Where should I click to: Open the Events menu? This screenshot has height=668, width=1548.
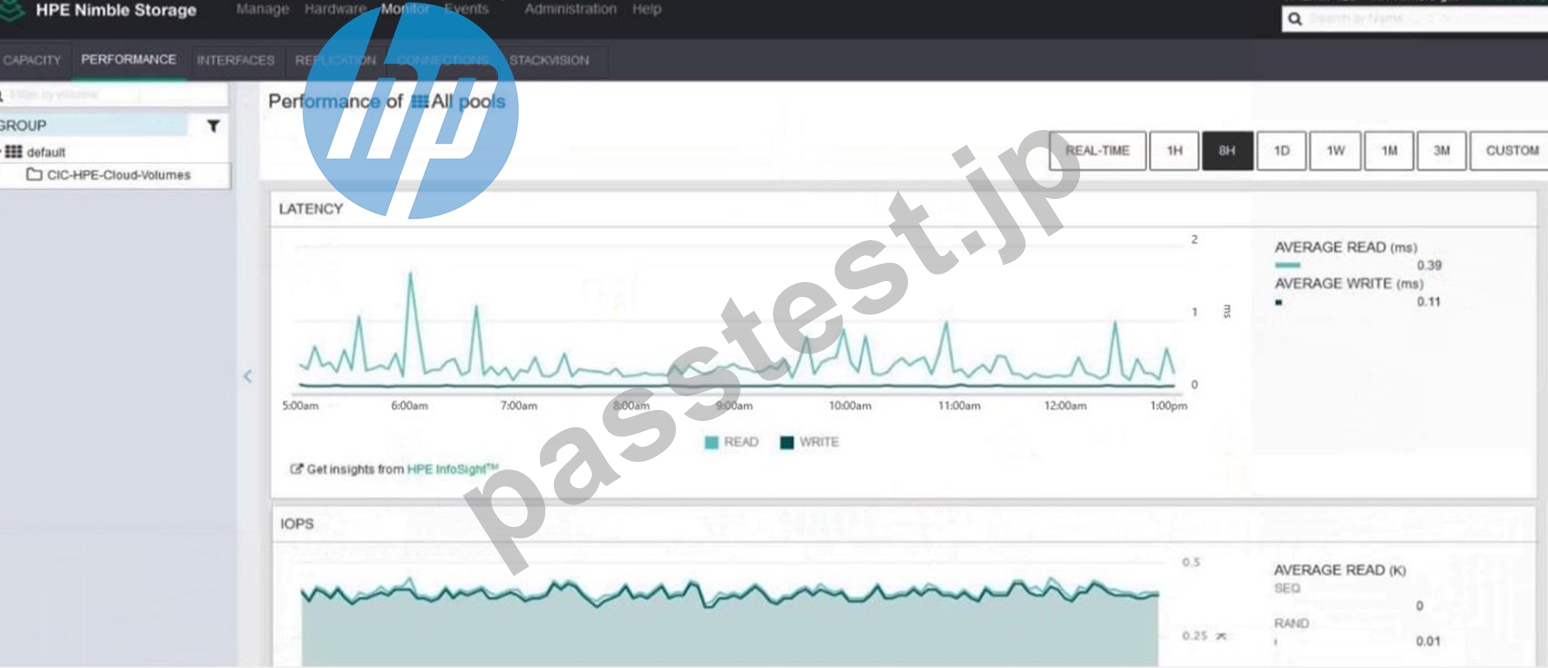[x=466, y=9]
